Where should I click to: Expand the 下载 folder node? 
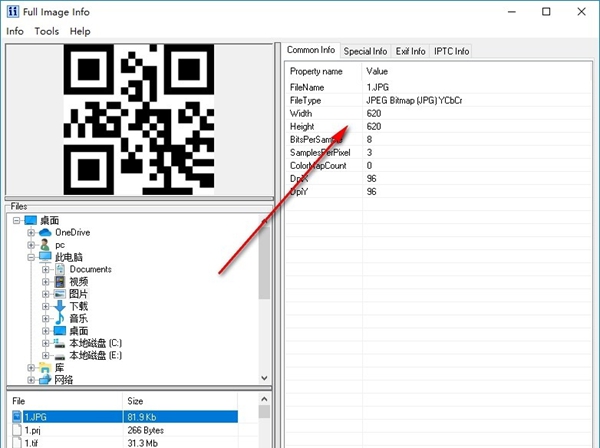point(46,306)
